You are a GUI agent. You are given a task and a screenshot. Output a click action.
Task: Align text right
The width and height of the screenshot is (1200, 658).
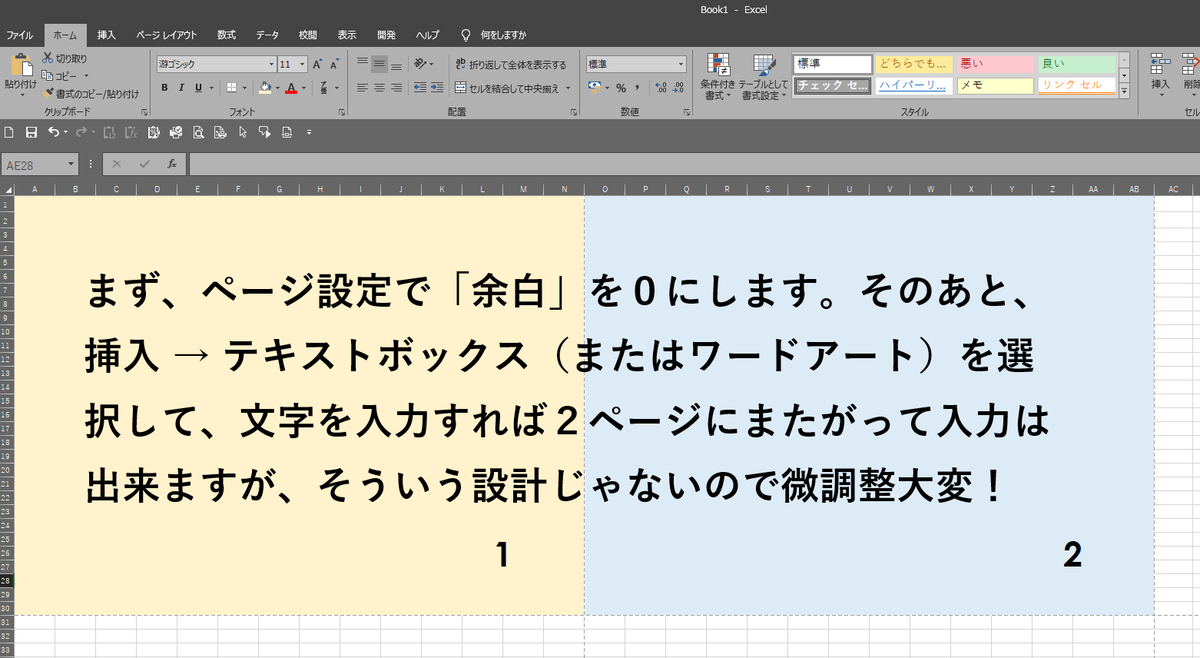(396, 87)
